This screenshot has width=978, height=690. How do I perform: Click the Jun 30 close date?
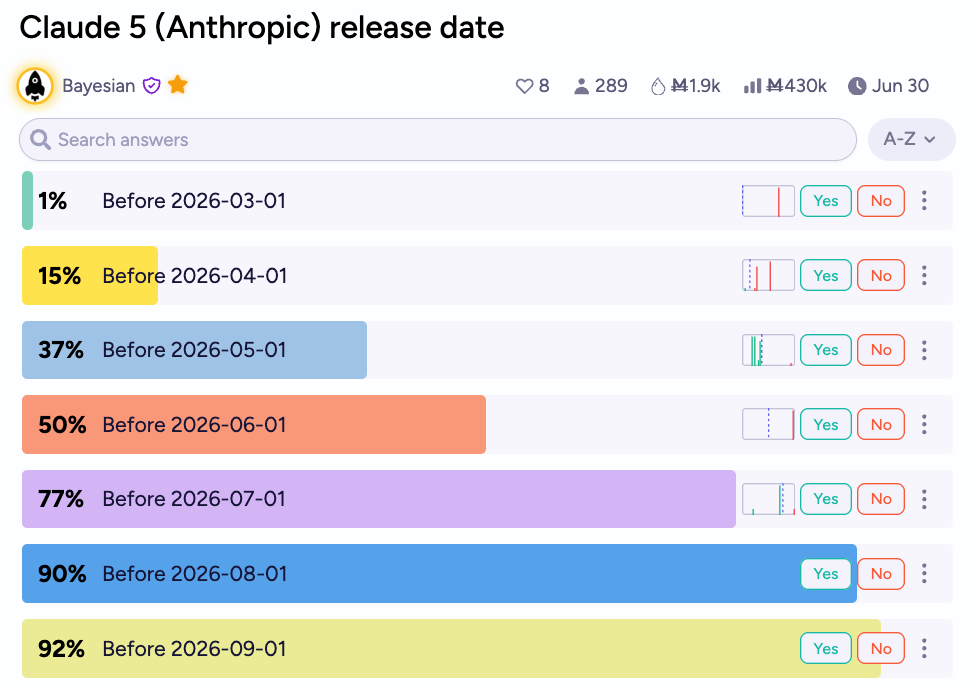point(900,85)
